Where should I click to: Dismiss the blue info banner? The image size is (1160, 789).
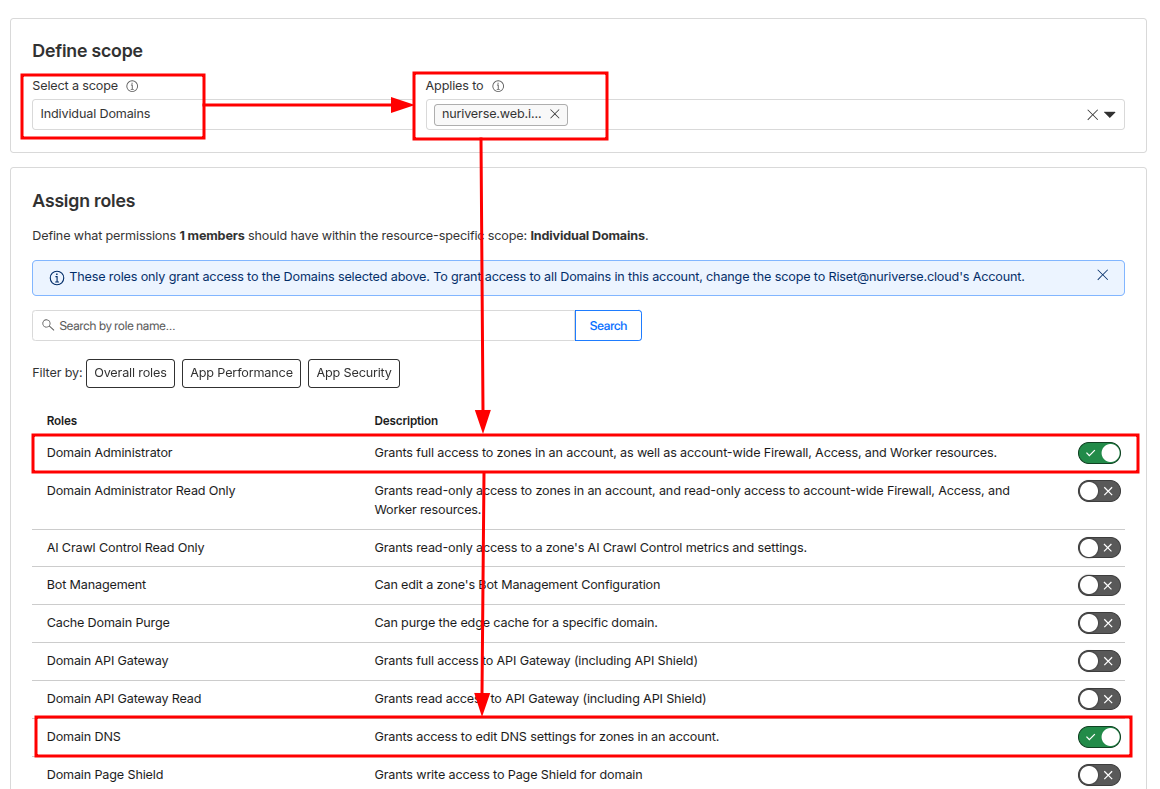pos(1102,276)
